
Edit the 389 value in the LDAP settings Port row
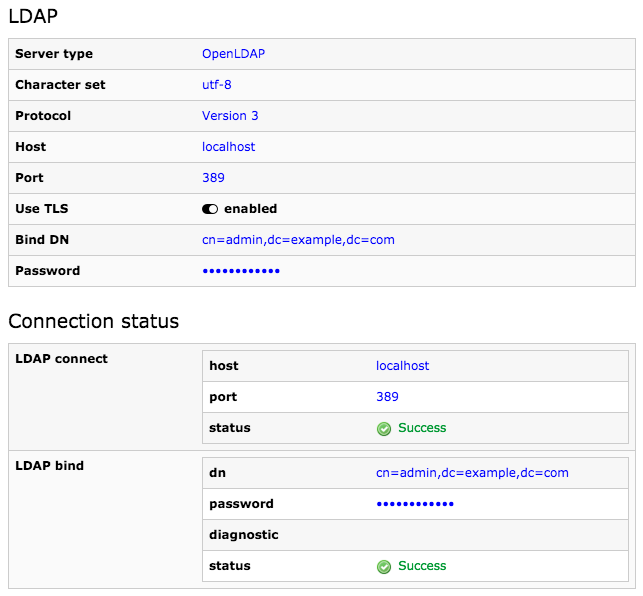click(213, 178)
